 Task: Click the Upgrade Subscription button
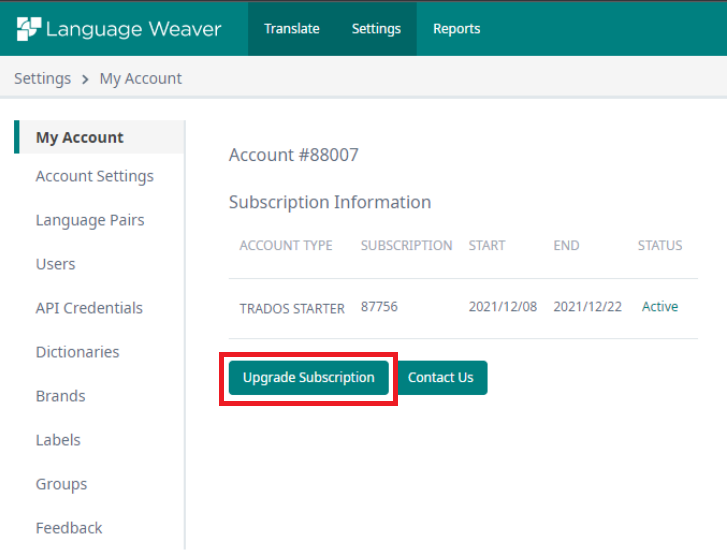click(x=308, y=377)
